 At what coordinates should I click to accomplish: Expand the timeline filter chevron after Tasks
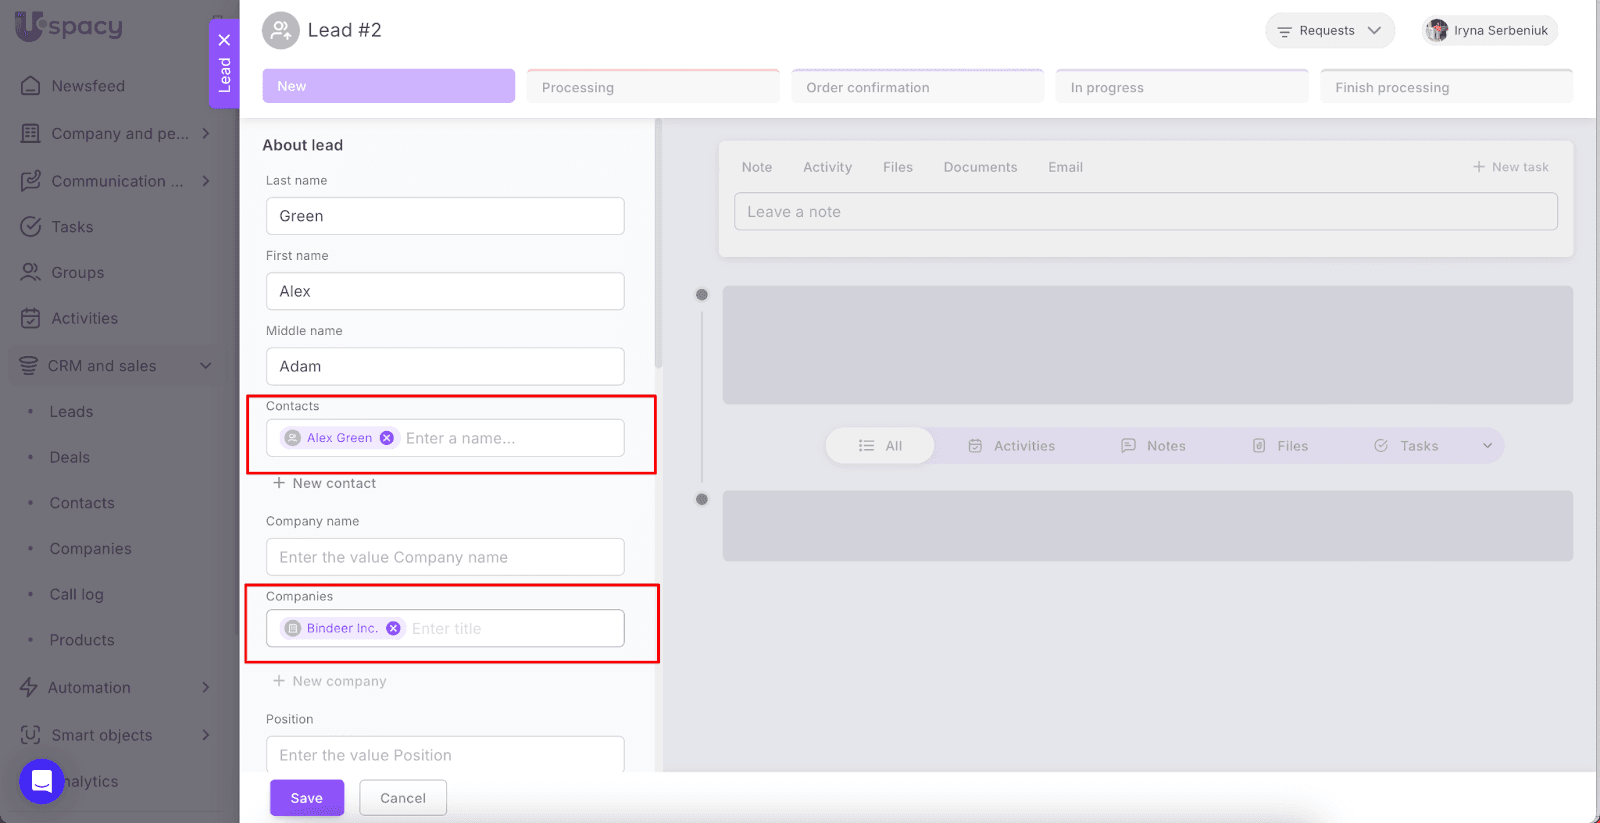click(1487, 446)
